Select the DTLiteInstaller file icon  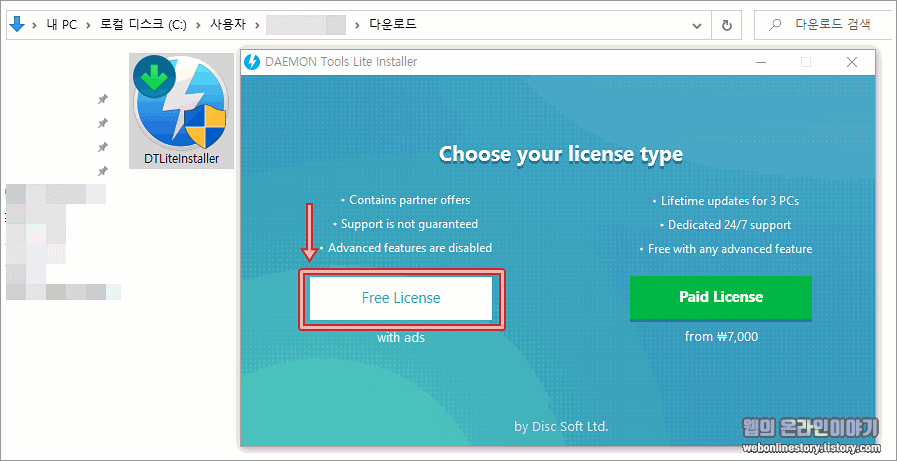tap(181, 111)
